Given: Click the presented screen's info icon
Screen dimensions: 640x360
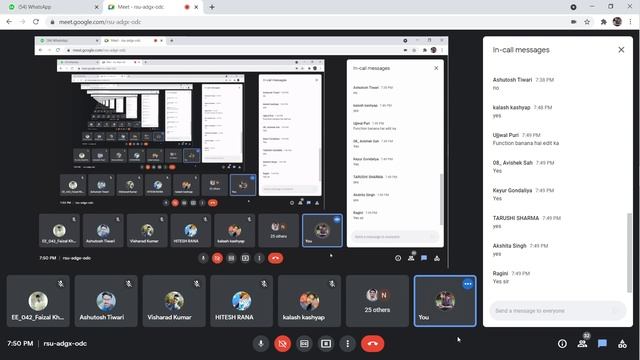Looking at the screenshot, I should pyautogui.click(x=398, y=258).
